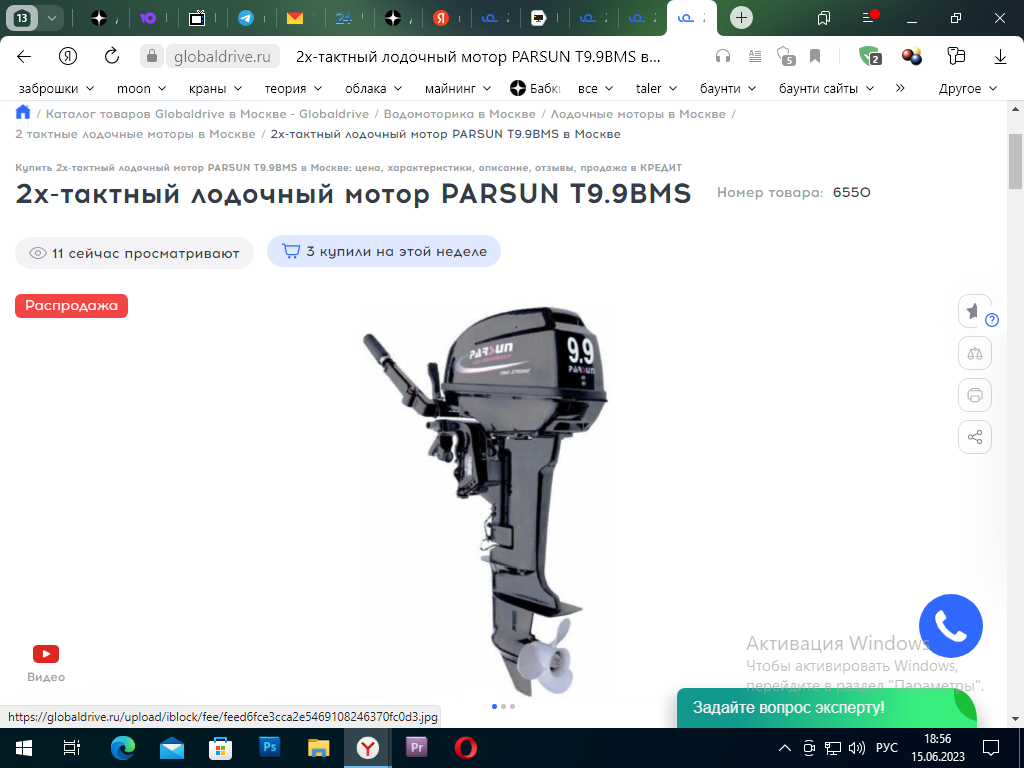
Task: Open Task View on the taskbar
Action: pos(72,748)
